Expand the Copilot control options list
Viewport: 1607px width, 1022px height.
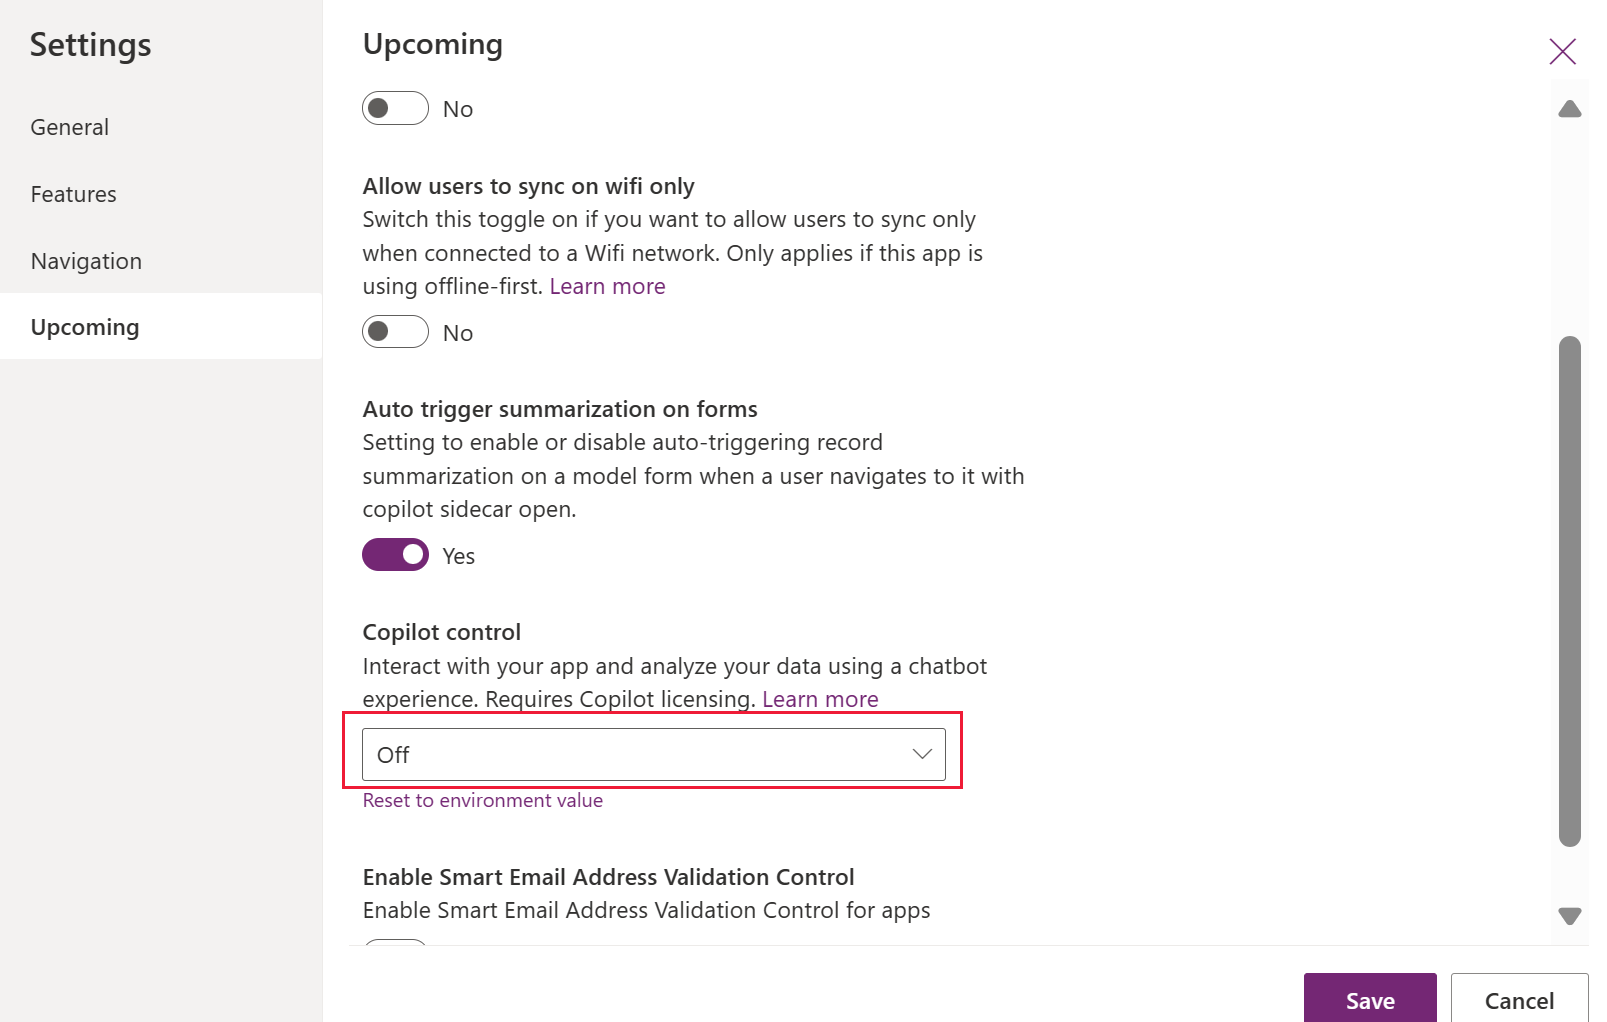pos(653,754)
